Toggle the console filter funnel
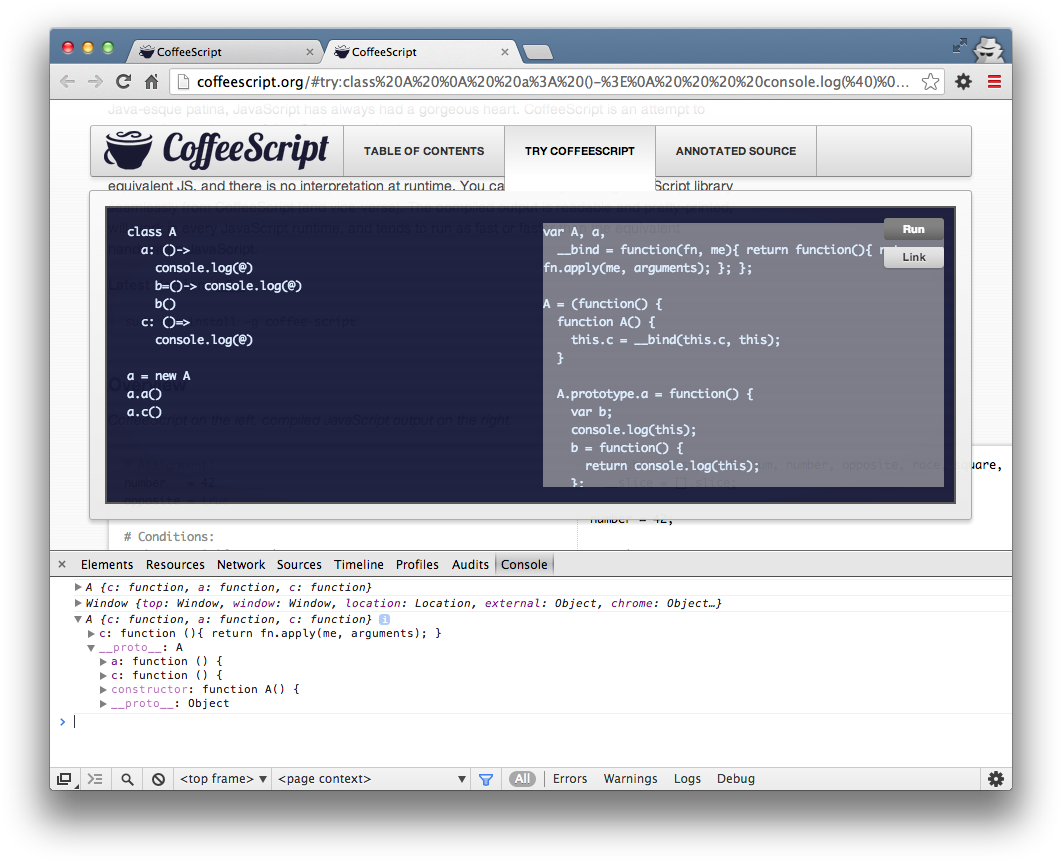The height and width of the screenshot is (861, 1061). (486, 780)
